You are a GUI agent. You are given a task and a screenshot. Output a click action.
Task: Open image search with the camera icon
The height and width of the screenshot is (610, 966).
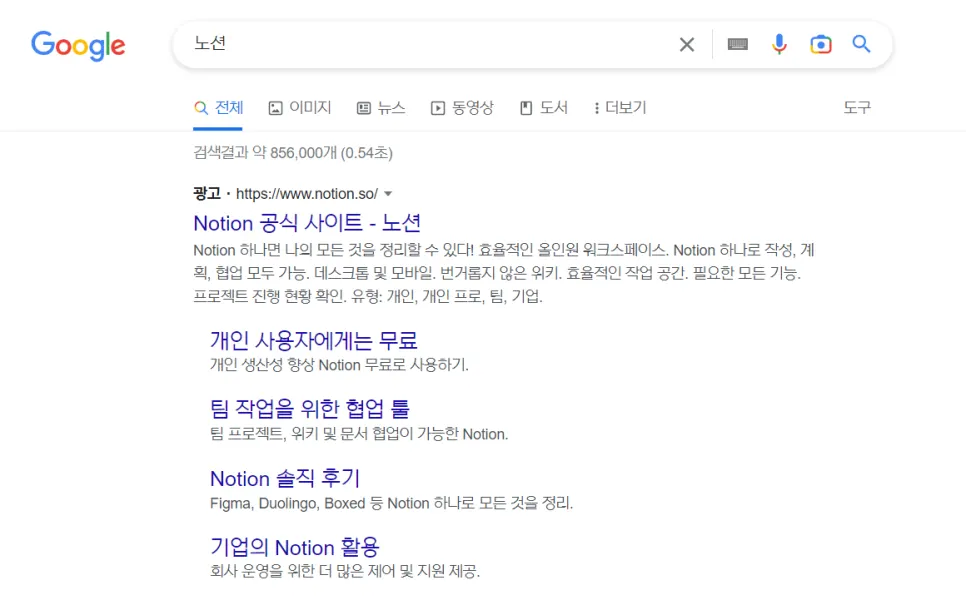pyautogui.click(x=821, y=44)
